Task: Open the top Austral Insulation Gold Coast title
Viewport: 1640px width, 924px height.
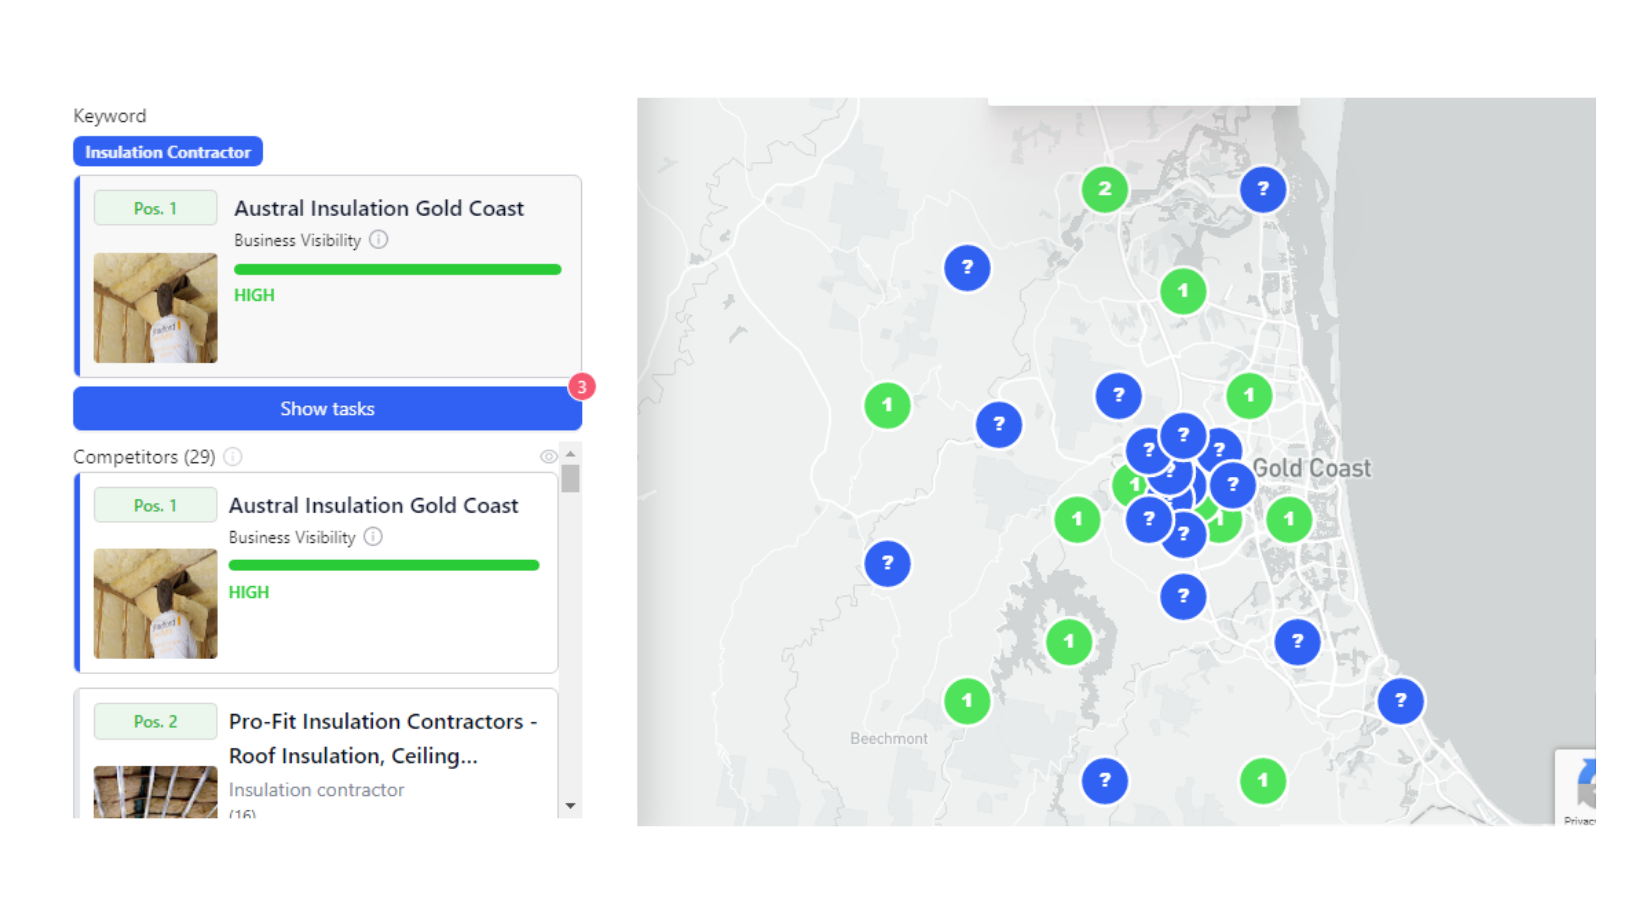Action: [379, 208]
